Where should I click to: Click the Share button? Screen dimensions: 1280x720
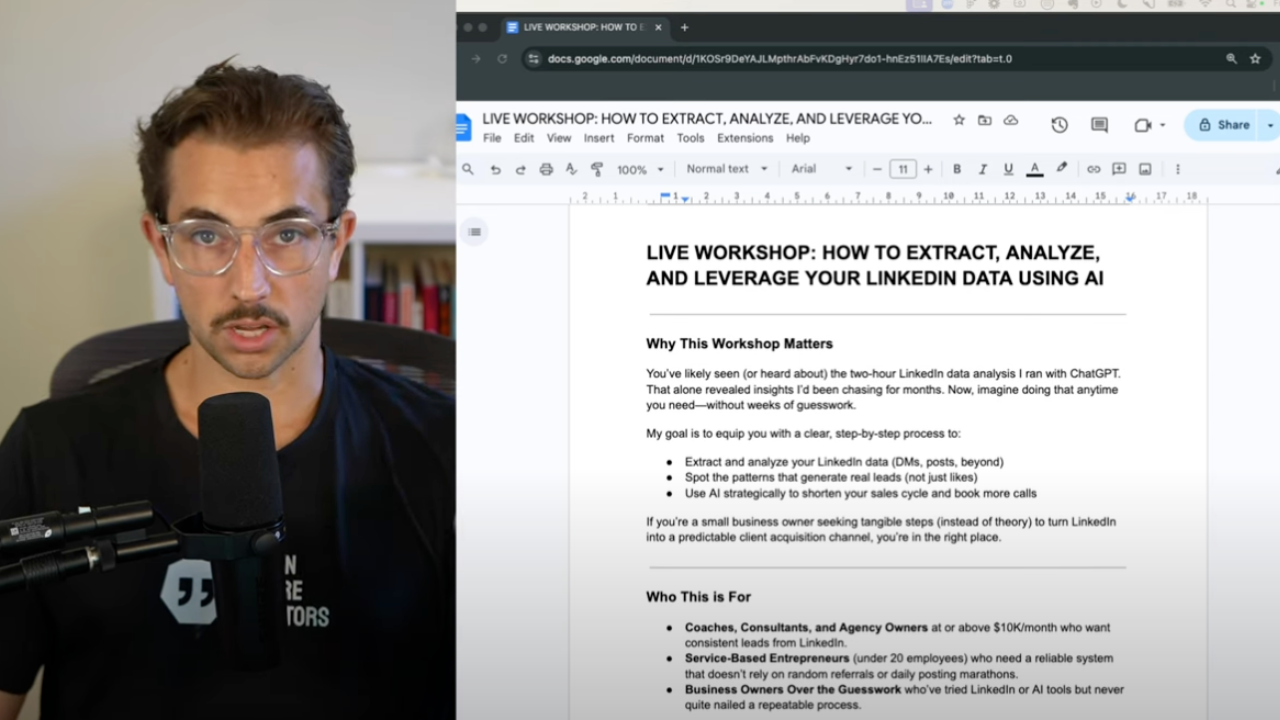(1224, 125)
